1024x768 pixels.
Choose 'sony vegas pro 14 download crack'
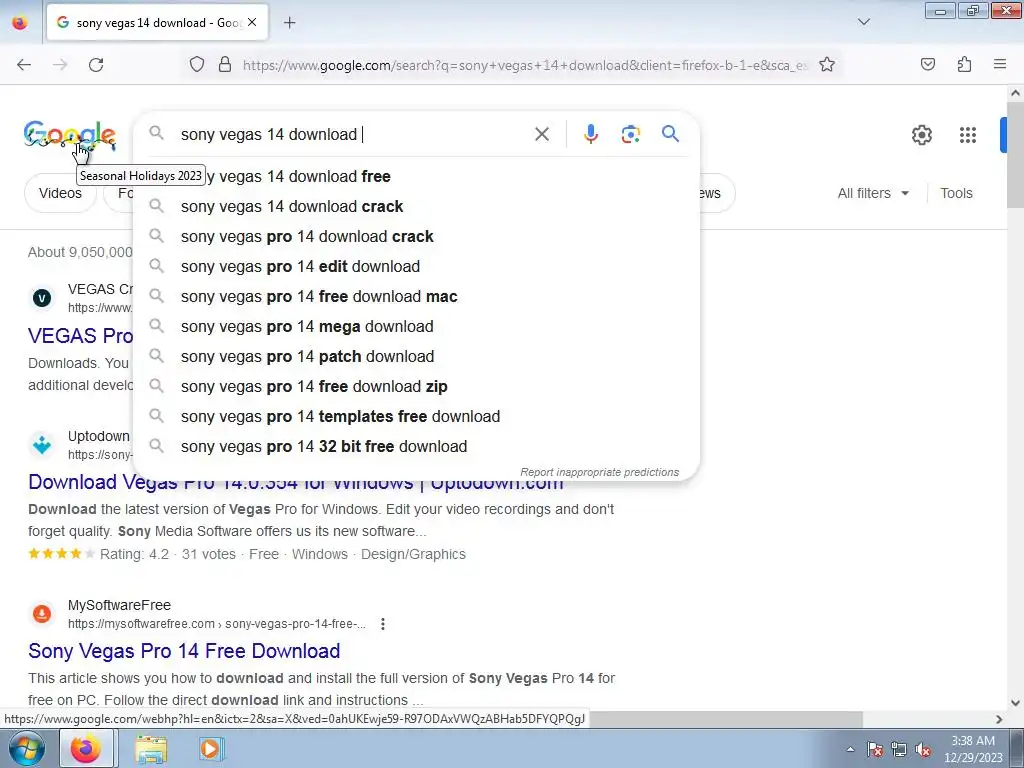416,236
